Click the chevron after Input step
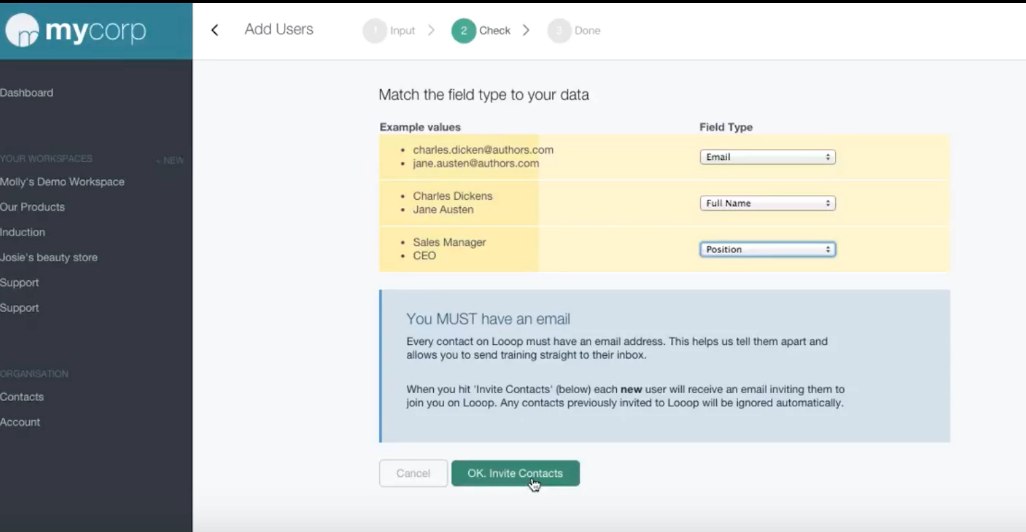This screenshot has width=1026, height=532. (431, 30)
